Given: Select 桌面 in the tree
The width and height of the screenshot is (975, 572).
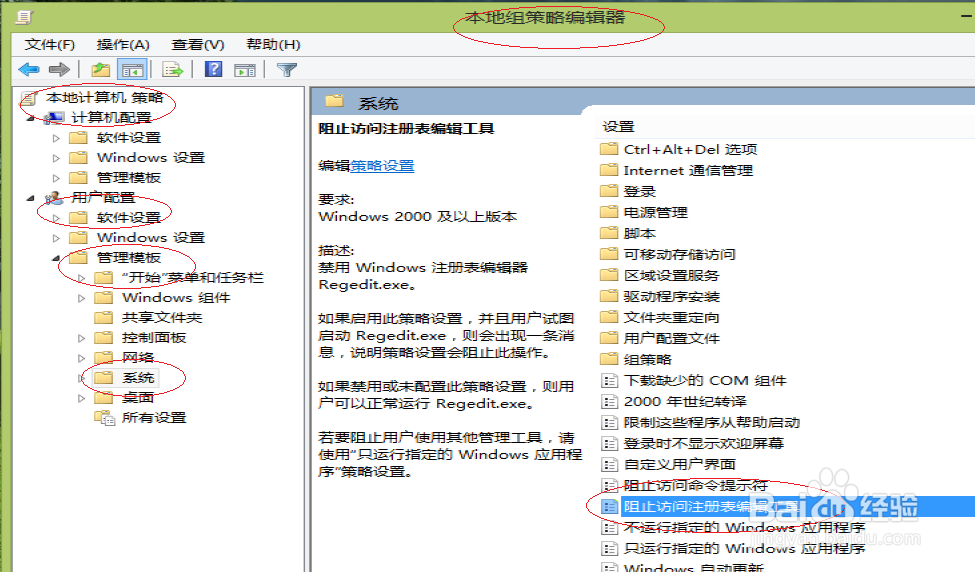Looking at the screenshot, I should coord(137,398).
